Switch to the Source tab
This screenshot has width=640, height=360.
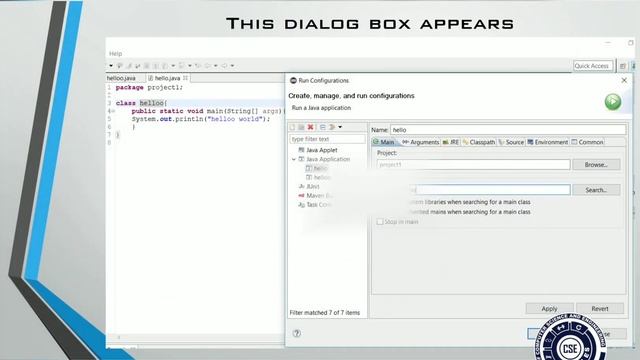[x=511, y=142]
